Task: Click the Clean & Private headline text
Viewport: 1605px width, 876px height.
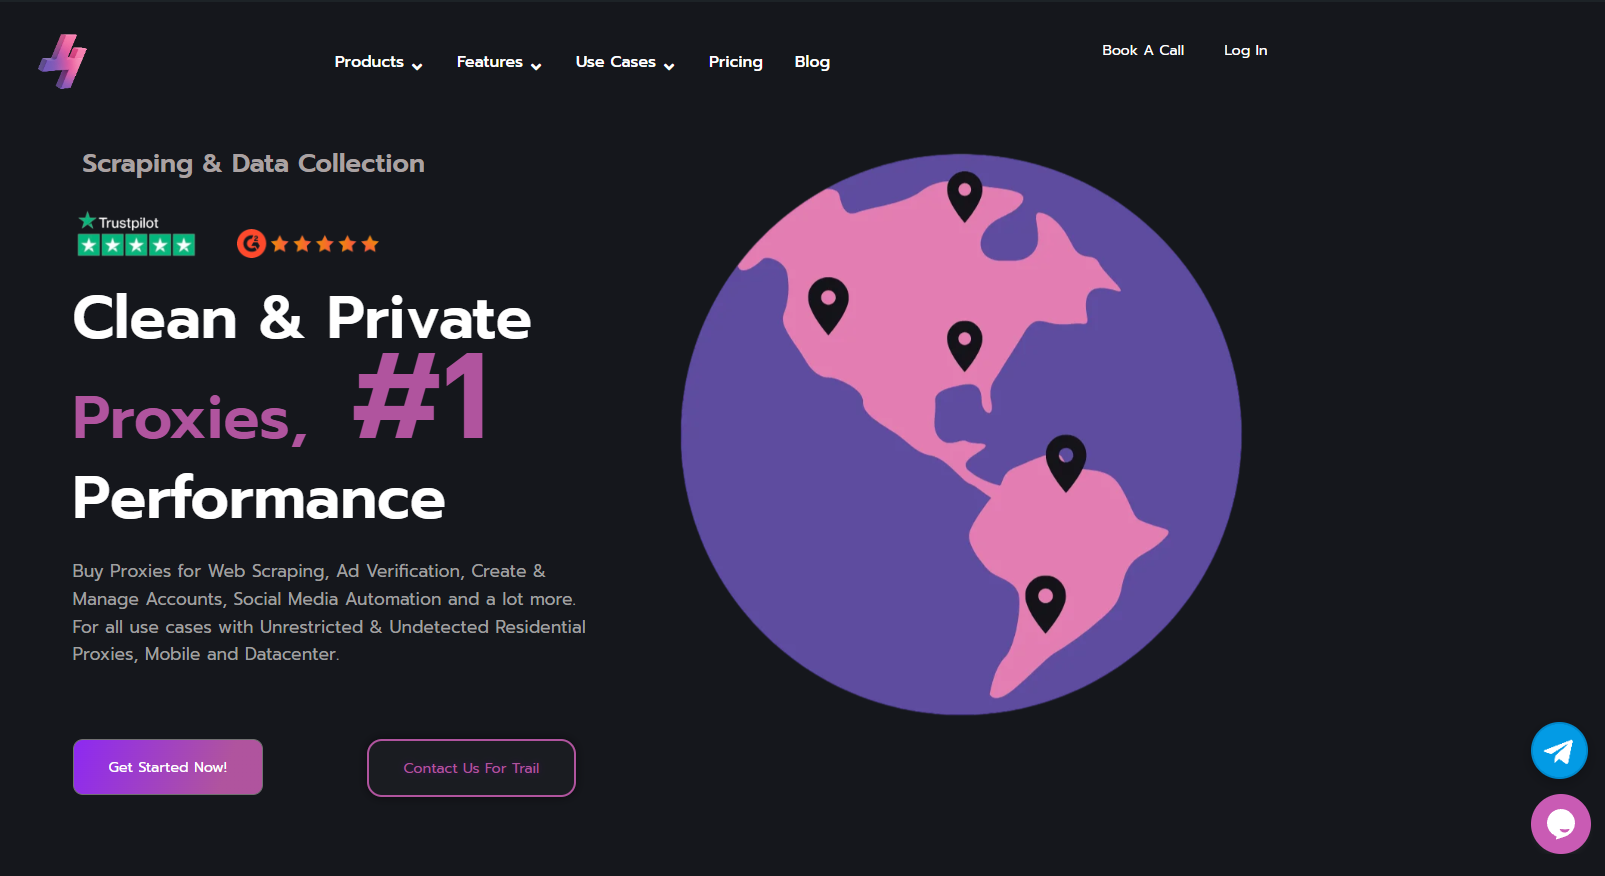Action: pos(302,318)
